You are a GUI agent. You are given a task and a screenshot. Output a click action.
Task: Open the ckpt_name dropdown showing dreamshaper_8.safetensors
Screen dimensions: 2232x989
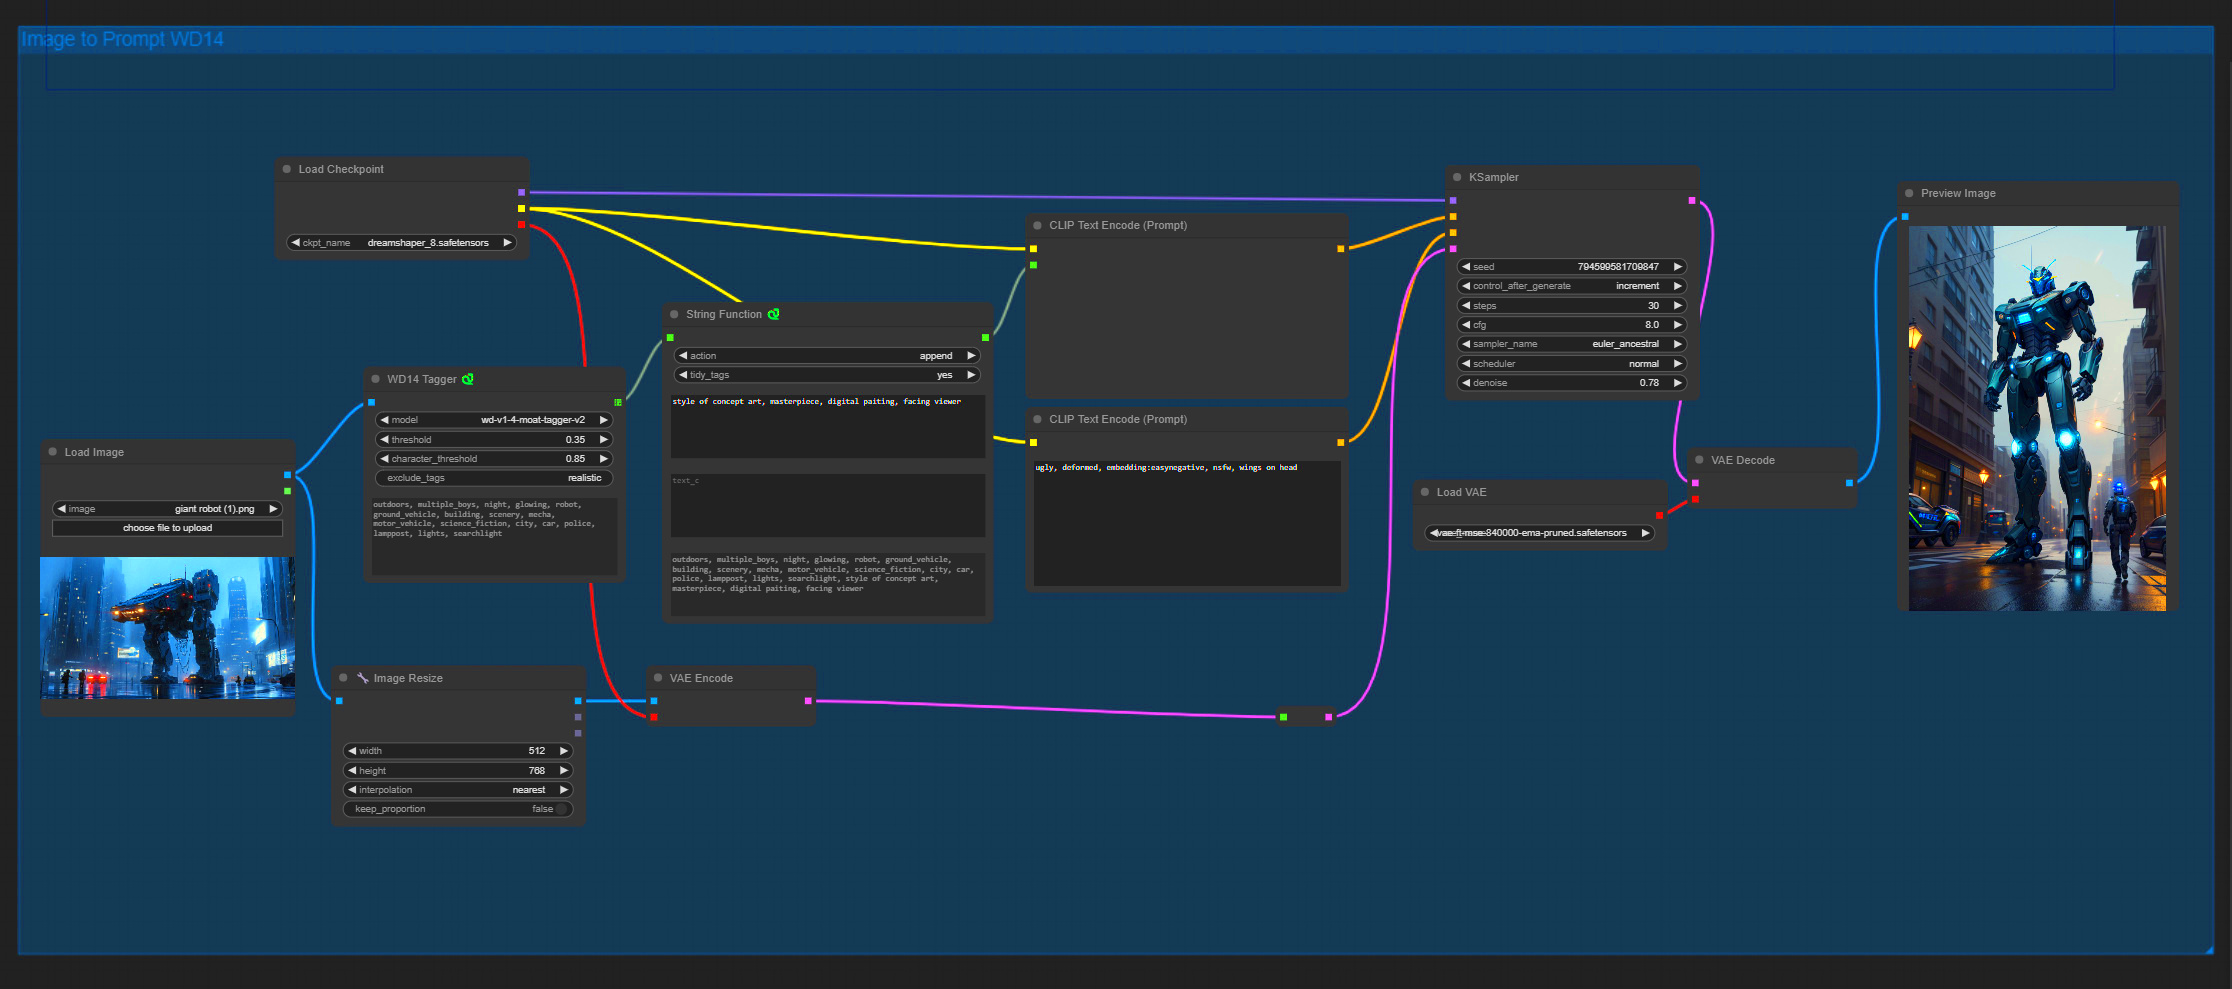pyautogui.click(x=402, y=243)
